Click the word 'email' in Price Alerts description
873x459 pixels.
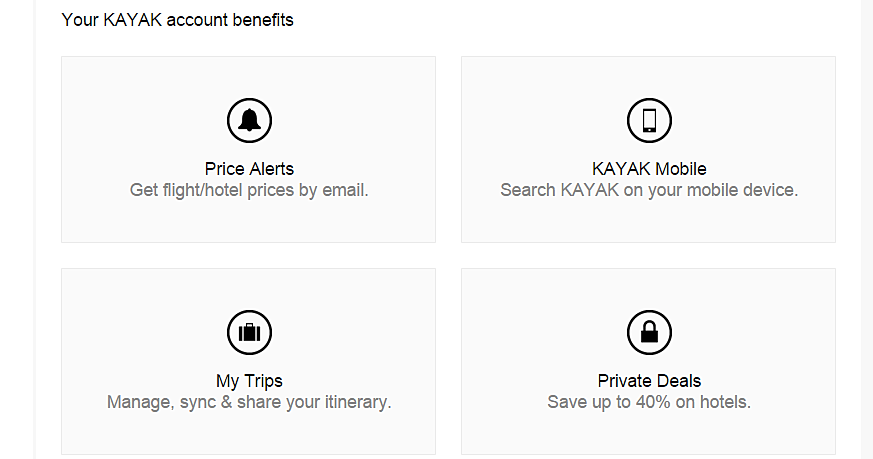coord(343,190)
